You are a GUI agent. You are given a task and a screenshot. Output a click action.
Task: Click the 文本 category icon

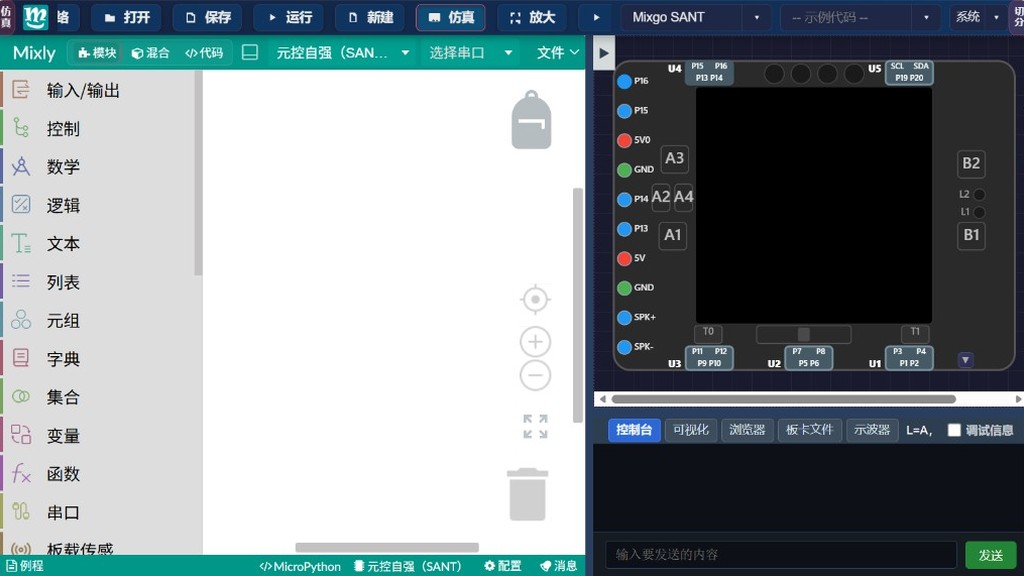[21, 243]
